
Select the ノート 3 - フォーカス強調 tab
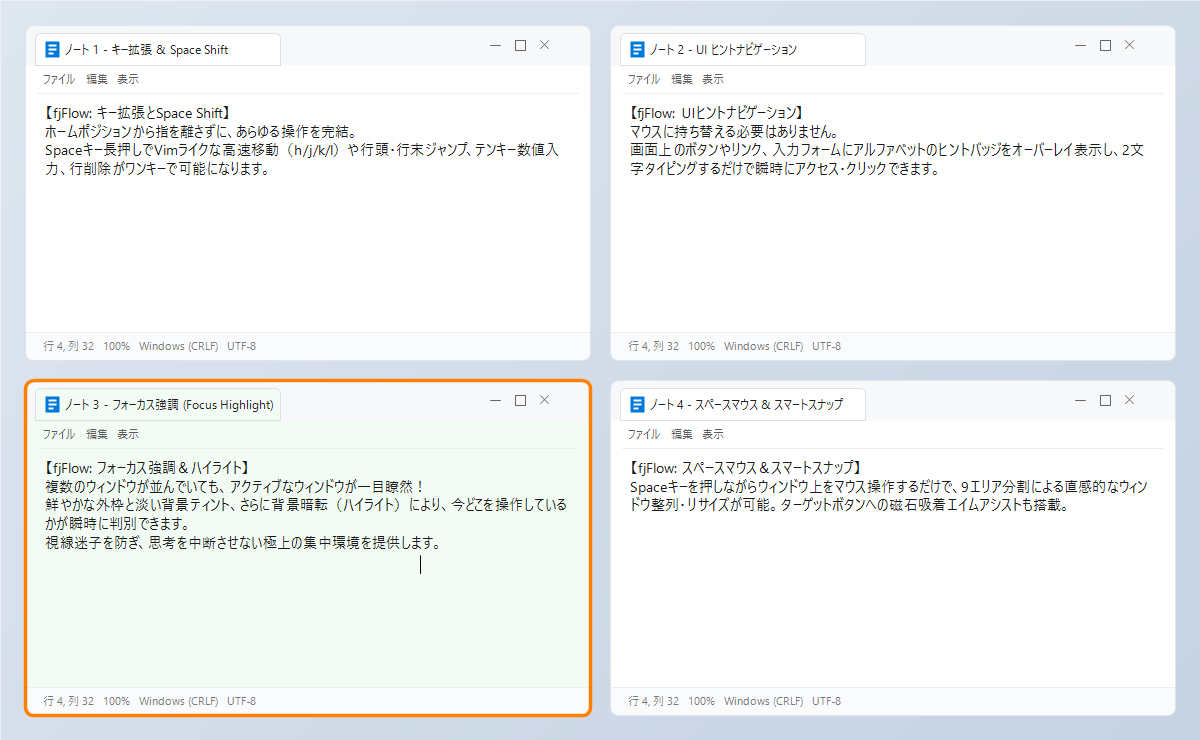click(158, 405)
